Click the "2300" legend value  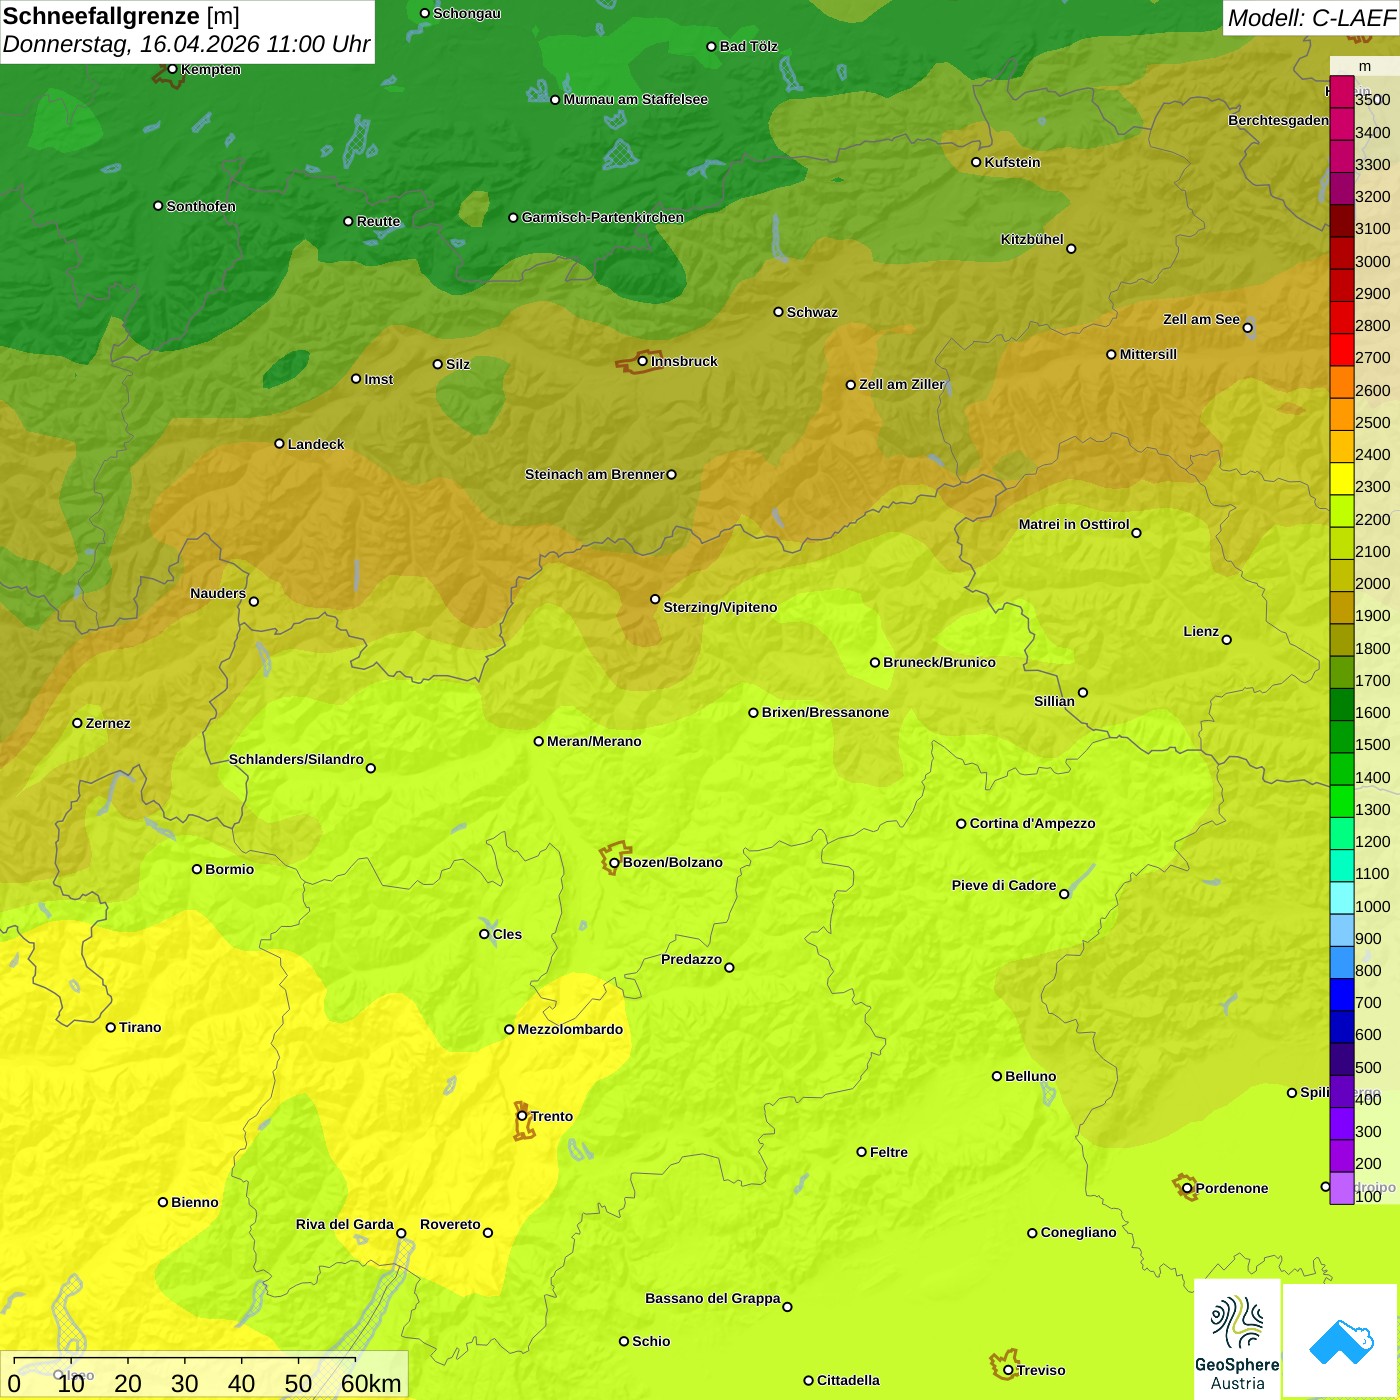pos(1373,487)
